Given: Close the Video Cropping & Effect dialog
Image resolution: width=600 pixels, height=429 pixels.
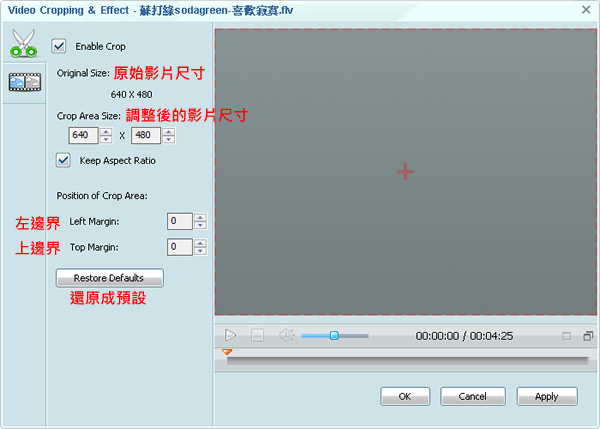Looking at the screenshot, I should 586,10.
